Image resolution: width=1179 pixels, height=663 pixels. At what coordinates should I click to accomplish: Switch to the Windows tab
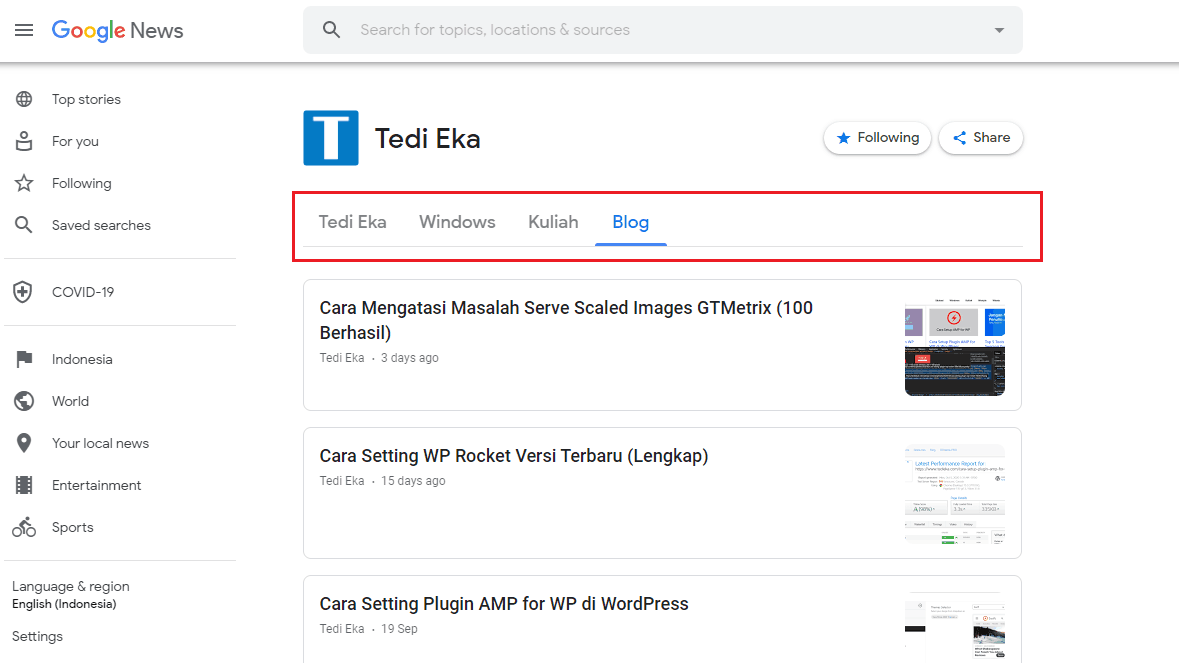[457, 222]
